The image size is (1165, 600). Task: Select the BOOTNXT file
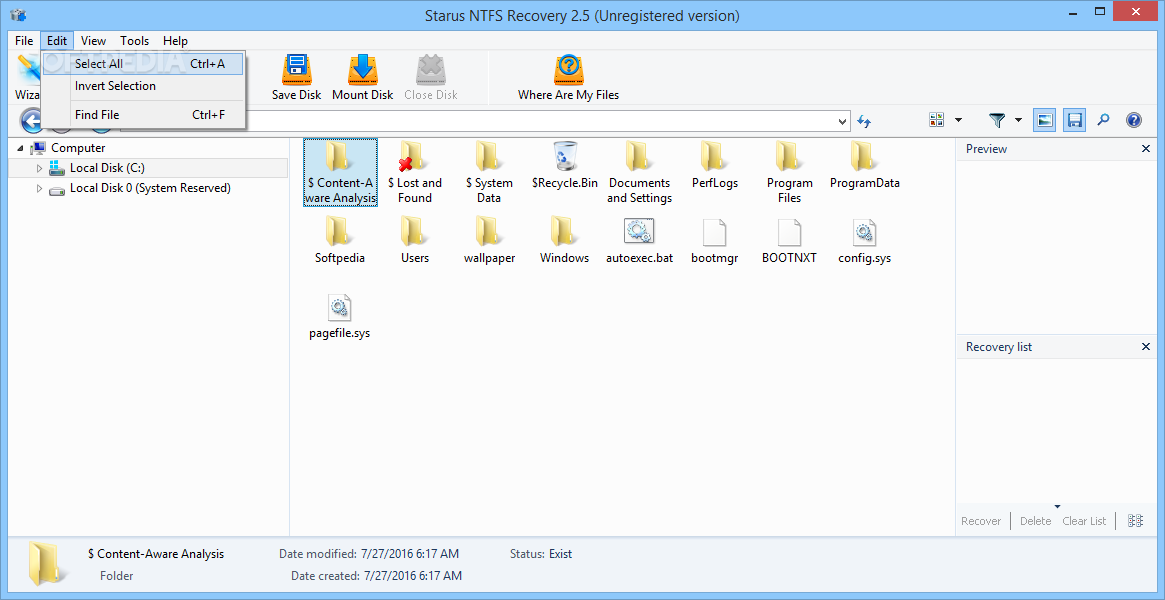tap(789, 241)
